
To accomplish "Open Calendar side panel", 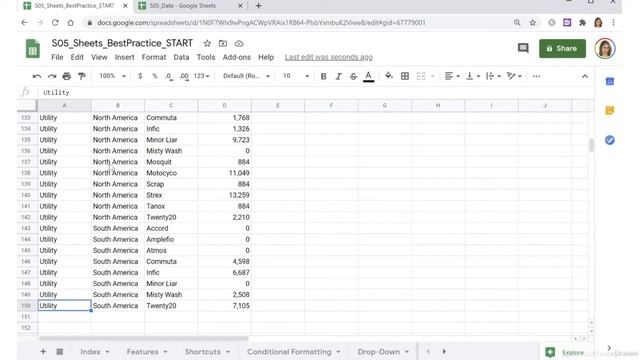I will [x=610, y=81].
